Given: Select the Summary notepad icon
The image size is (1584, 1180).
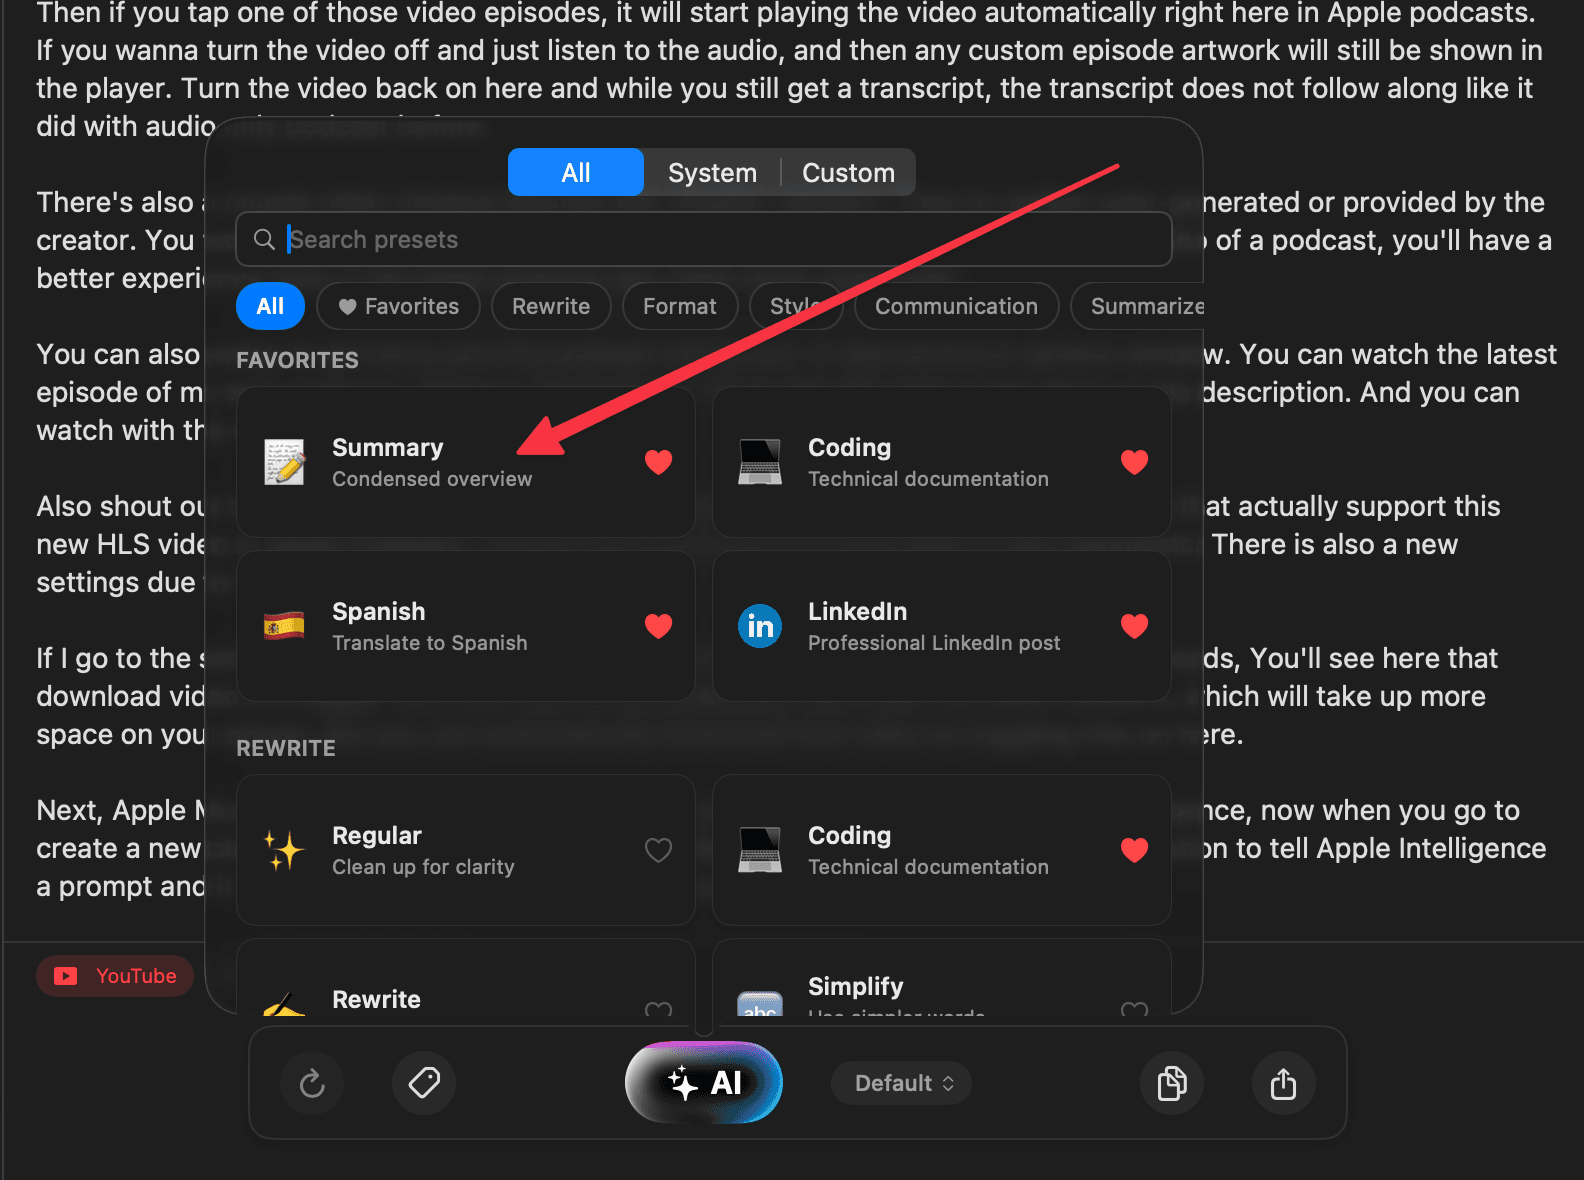Looking at the screenshot, I should tap(285, 462).
